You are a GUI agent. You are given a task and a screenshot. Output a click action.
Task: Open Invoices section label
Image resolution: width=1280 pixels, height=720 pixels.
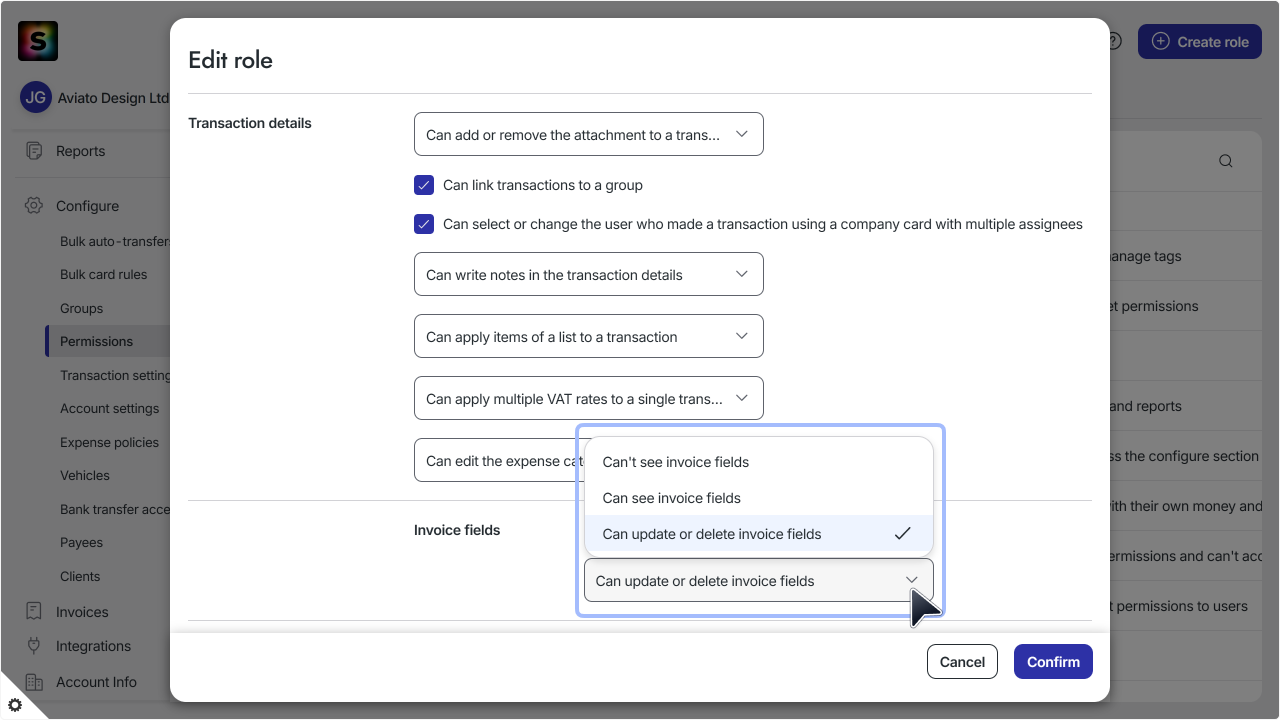[x=82, y=612]
